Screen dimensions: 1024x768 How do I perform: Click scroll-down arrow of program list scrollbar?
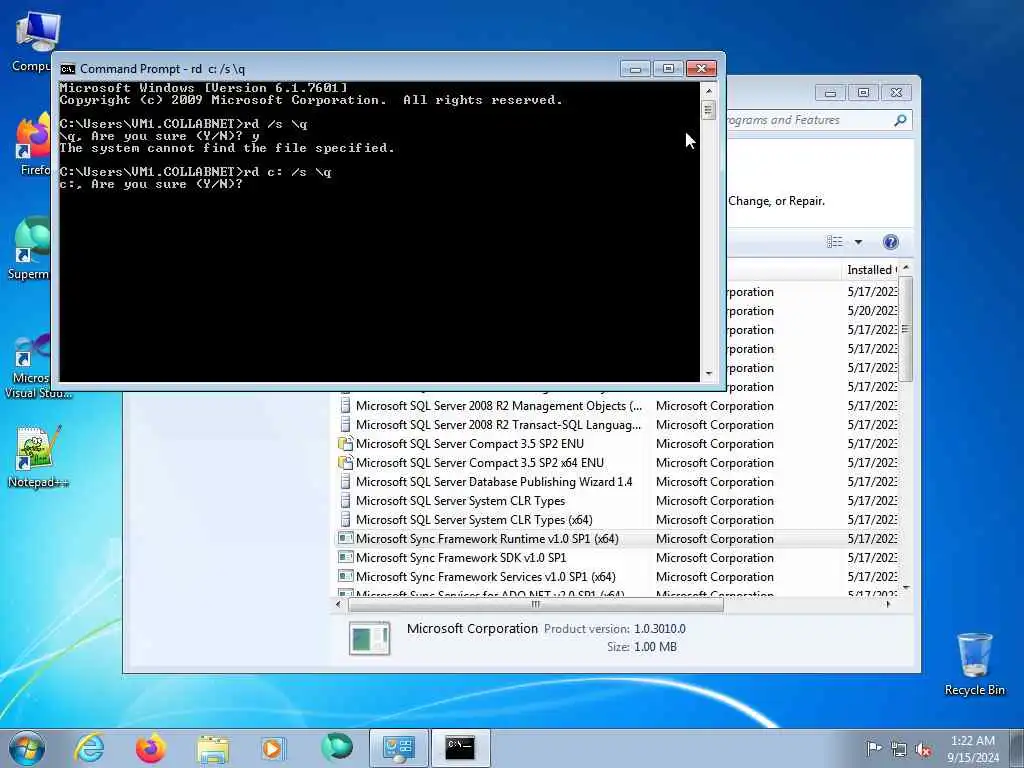(905, 588)
